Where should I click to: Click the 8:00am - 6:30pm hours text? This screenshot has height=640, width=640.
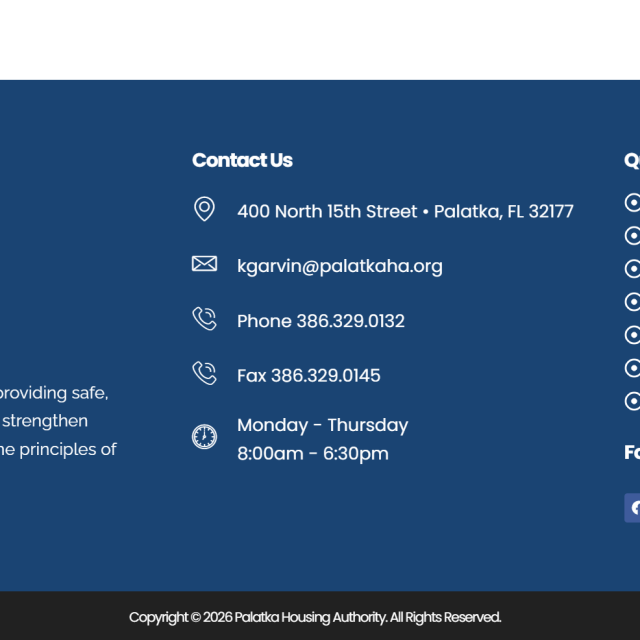[x=313, y=454]
